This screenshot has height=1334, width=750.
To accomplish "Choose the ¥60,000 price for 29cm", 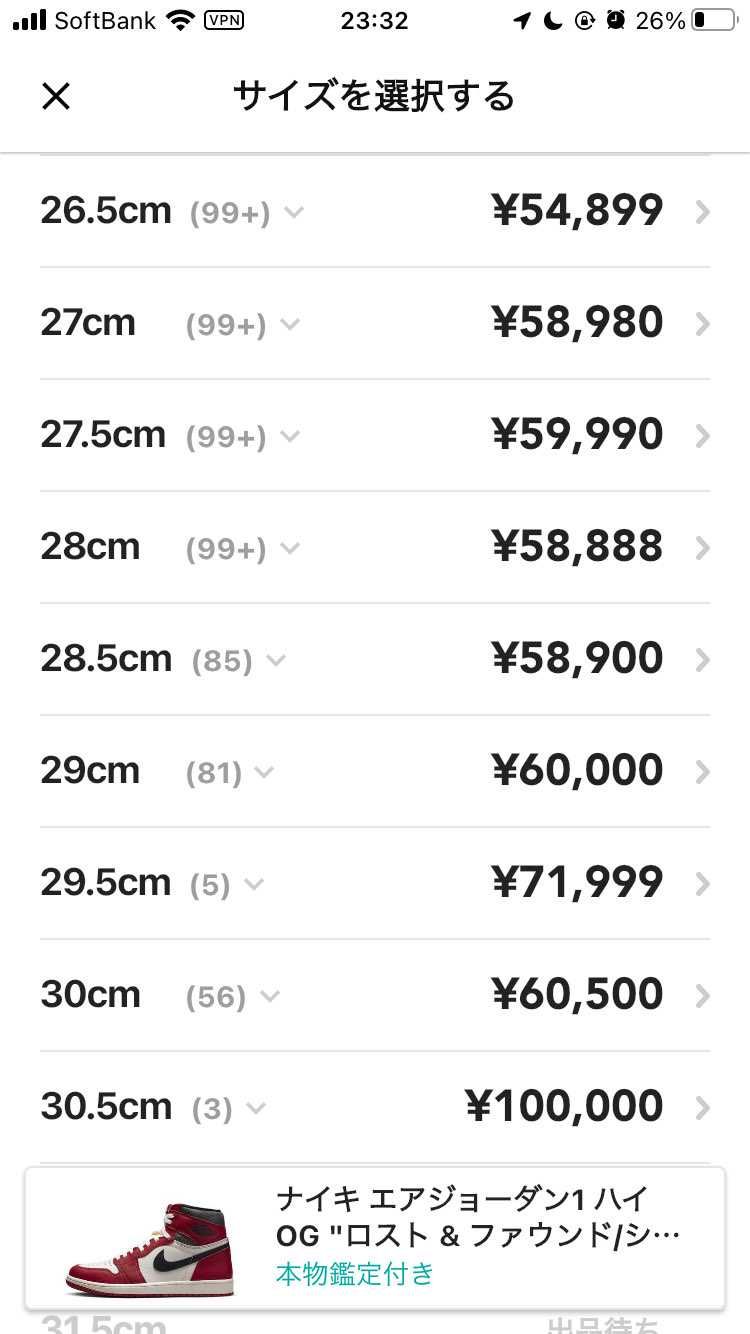I will pyautogui.click(x=577, y=770).
